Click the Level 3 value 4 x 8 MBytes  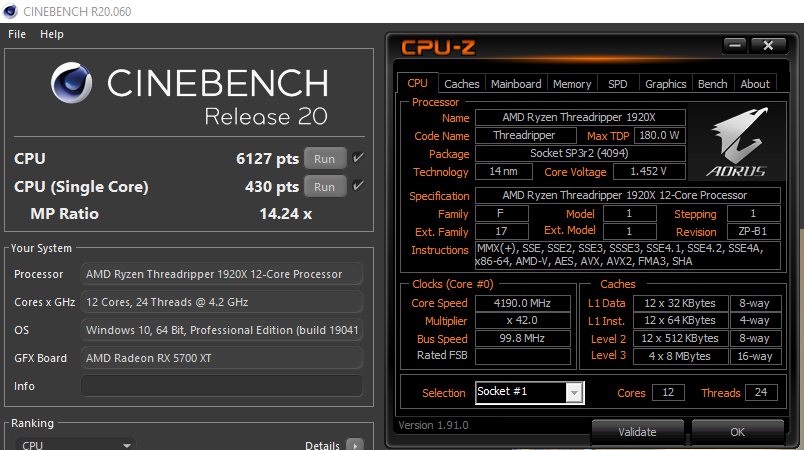point(680,356)
